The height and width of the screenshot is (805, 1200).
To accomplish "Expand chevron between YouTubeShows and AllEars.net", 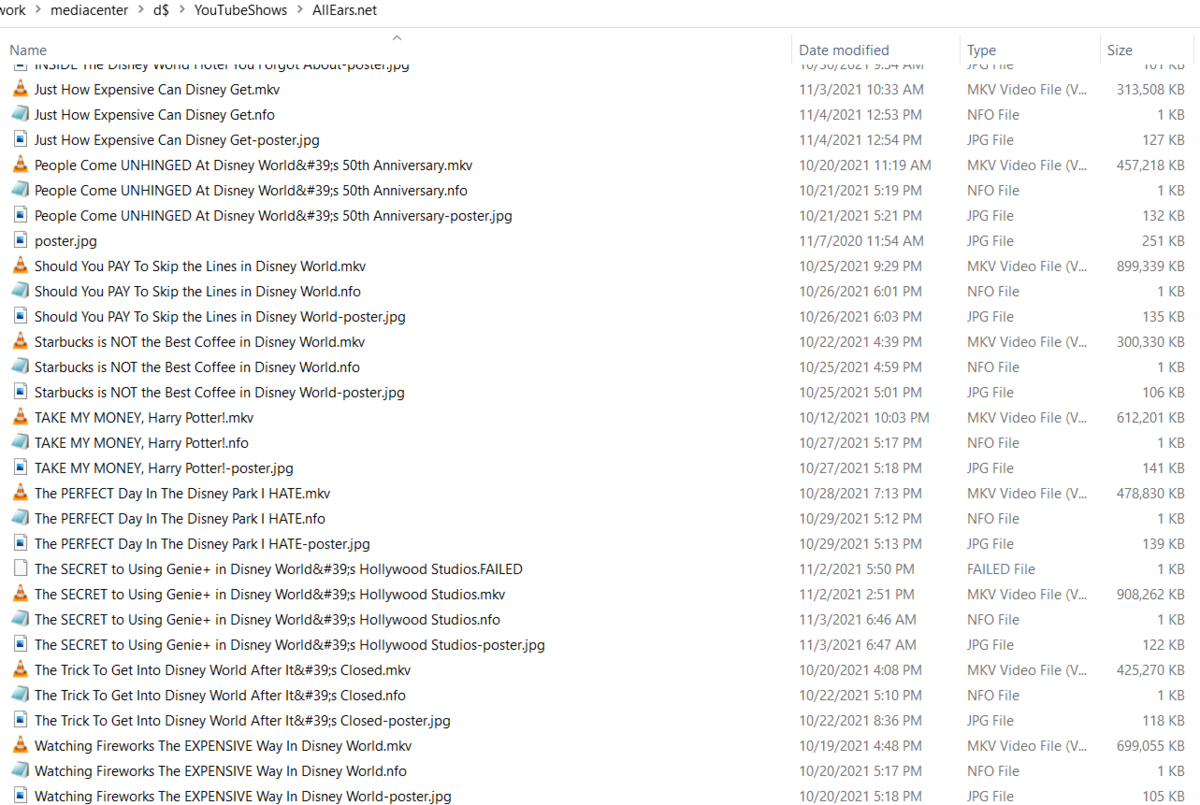I will 300,10.
